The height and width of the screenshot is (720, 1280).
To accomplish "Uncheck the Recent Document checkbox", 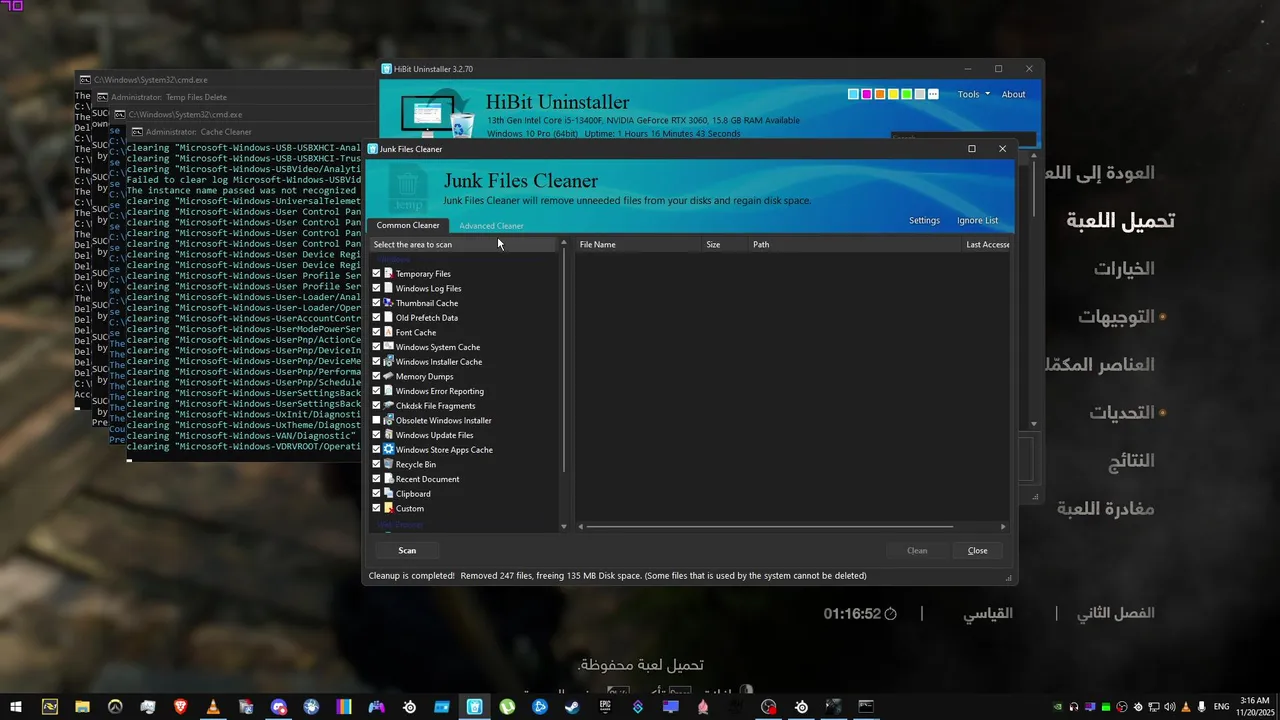I will coord(376,479).
